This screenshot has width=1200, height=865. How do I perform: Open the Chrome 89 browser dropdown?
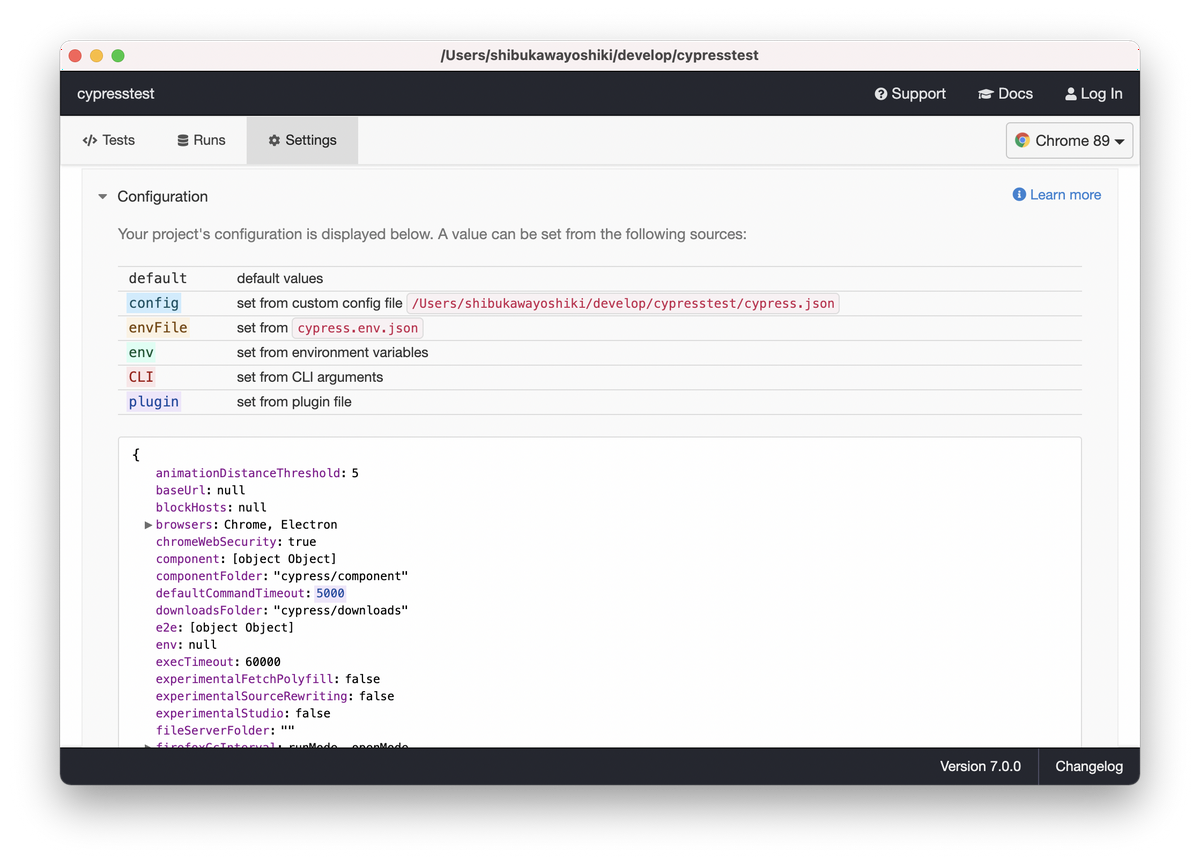tap(1069, 141)
